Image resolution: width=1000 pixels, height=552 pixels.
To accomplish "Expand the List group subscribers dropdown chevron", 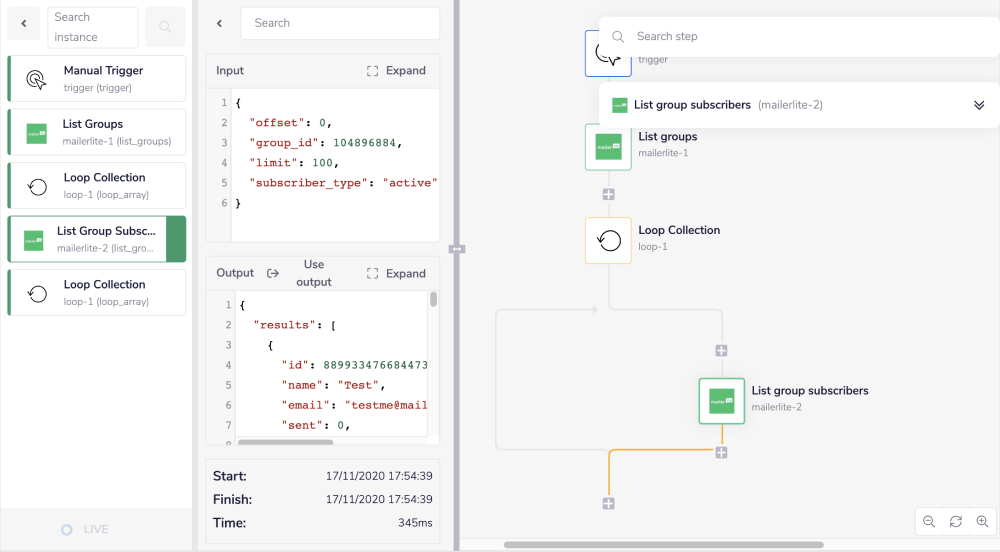I will point(979,105).
